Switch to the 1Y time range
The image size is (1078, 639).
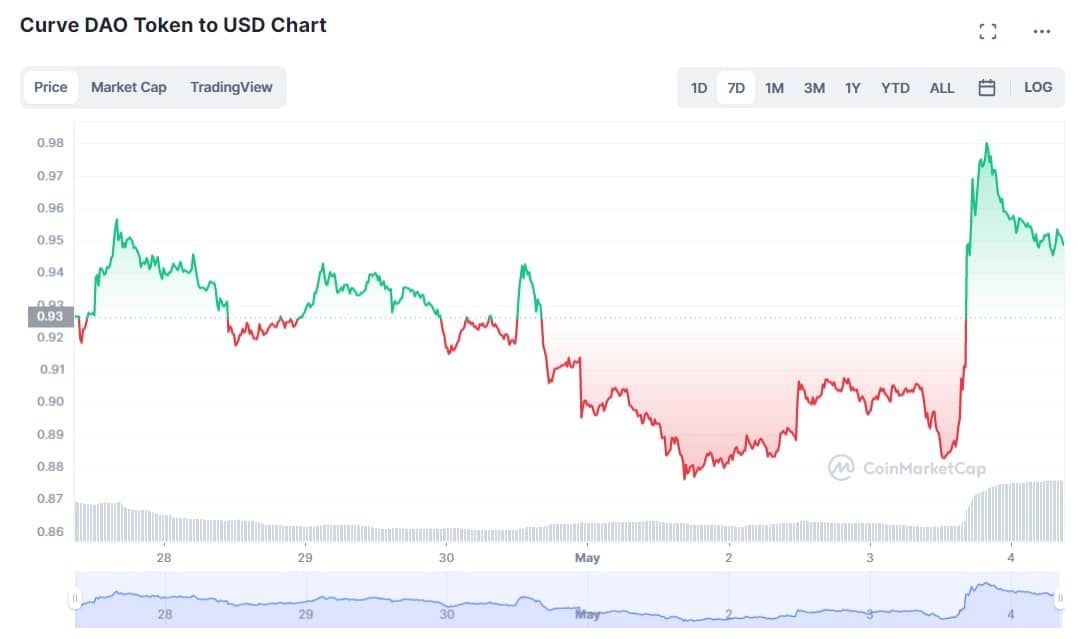(x=852, y=88)
